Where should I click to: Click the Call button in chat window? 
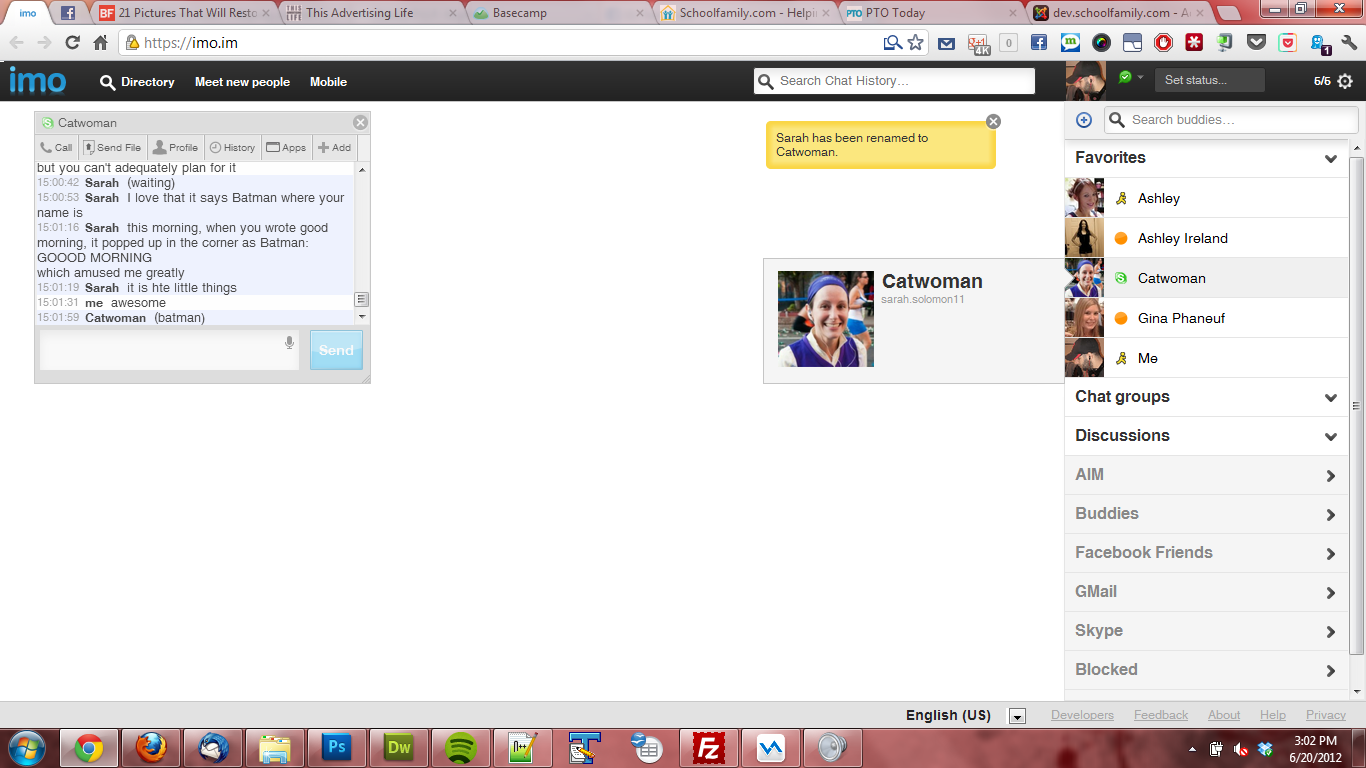(x=56, y=148)
